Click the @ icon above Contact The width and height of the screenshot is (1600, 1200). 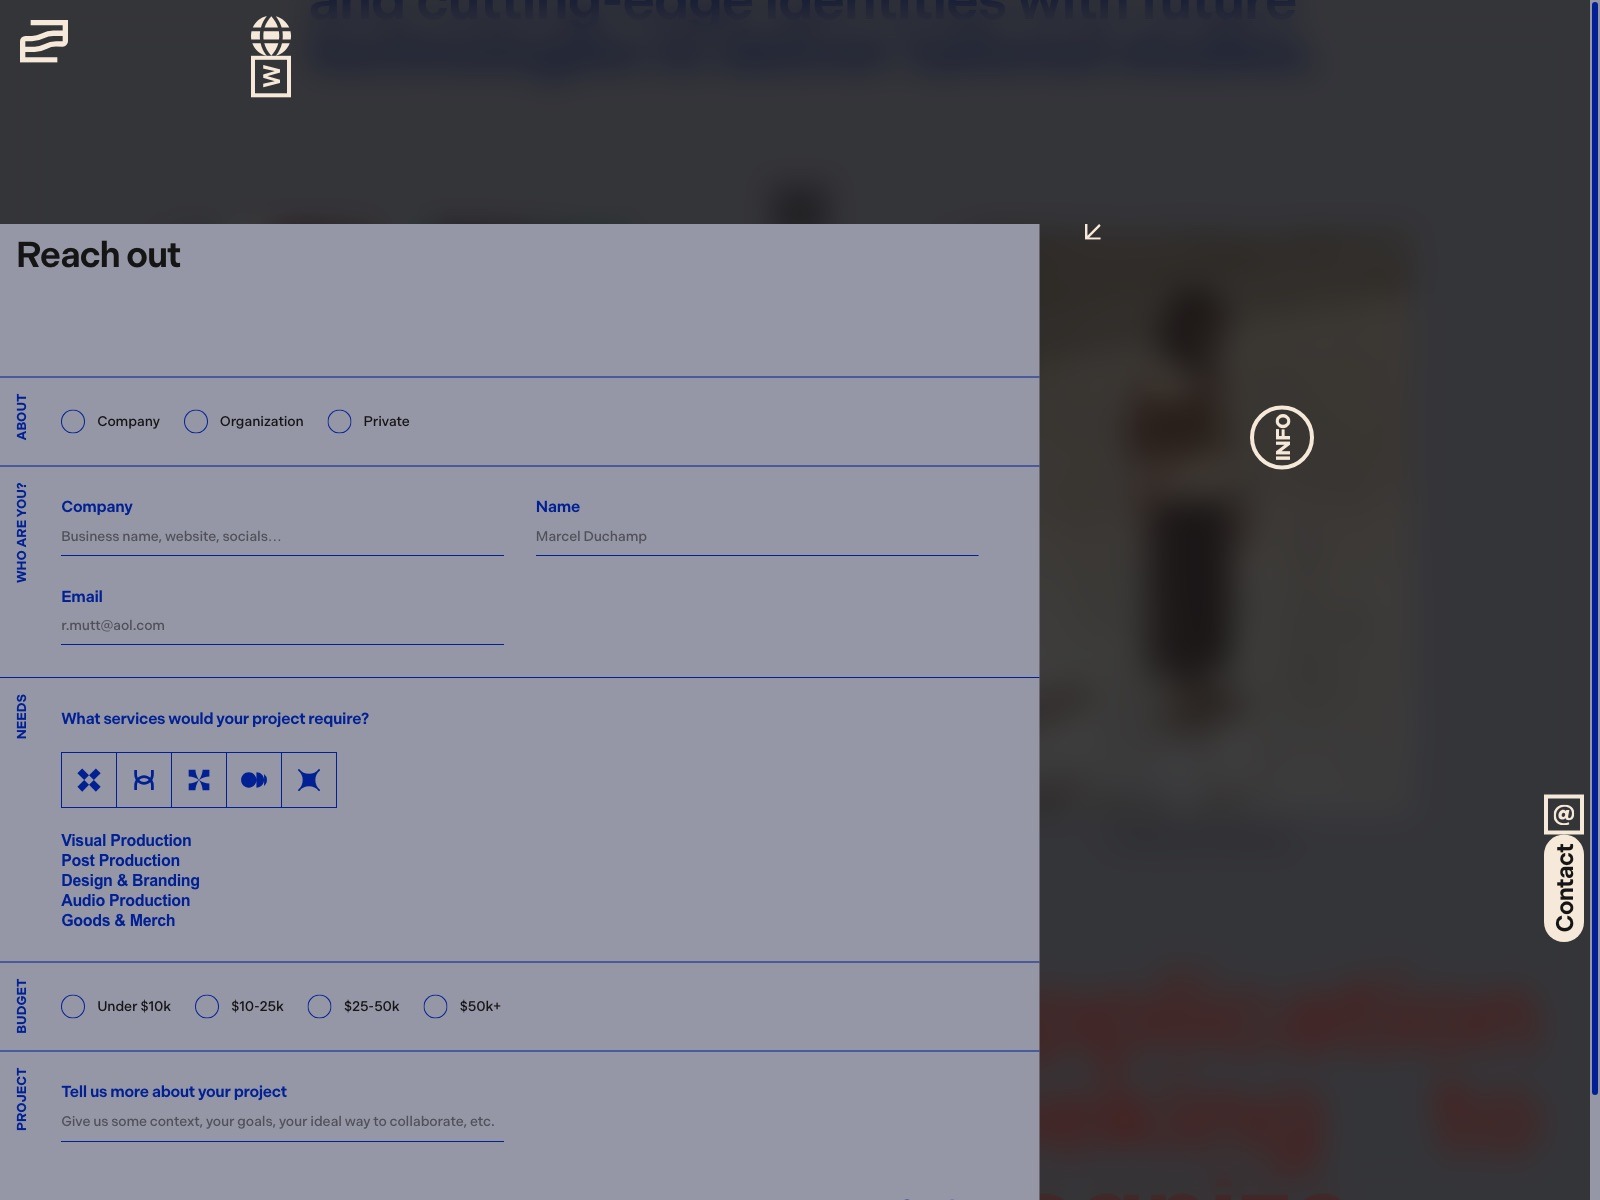(x=1564, y=814)
